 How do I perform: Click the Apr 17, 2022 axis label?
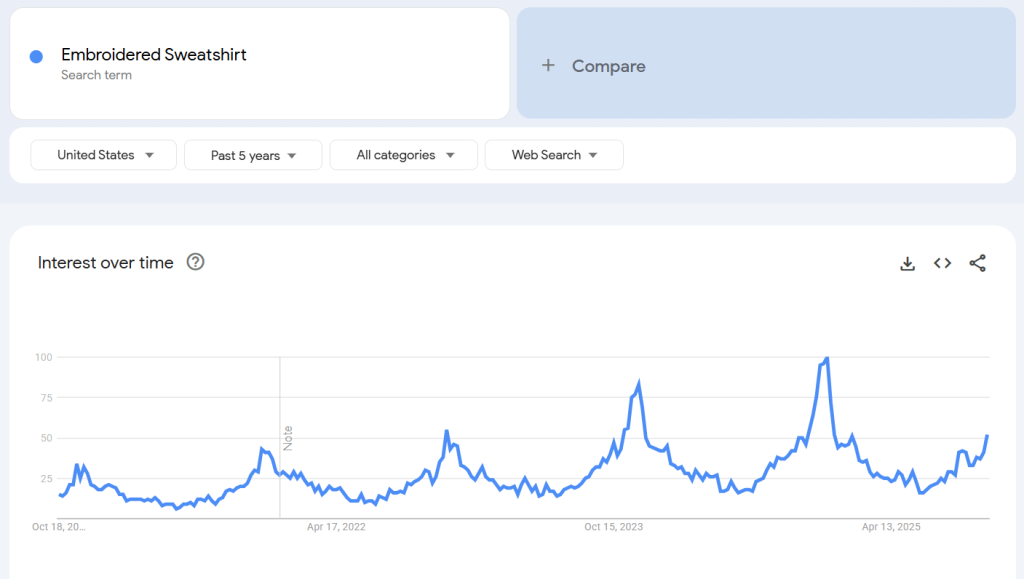tap(336, 526)
